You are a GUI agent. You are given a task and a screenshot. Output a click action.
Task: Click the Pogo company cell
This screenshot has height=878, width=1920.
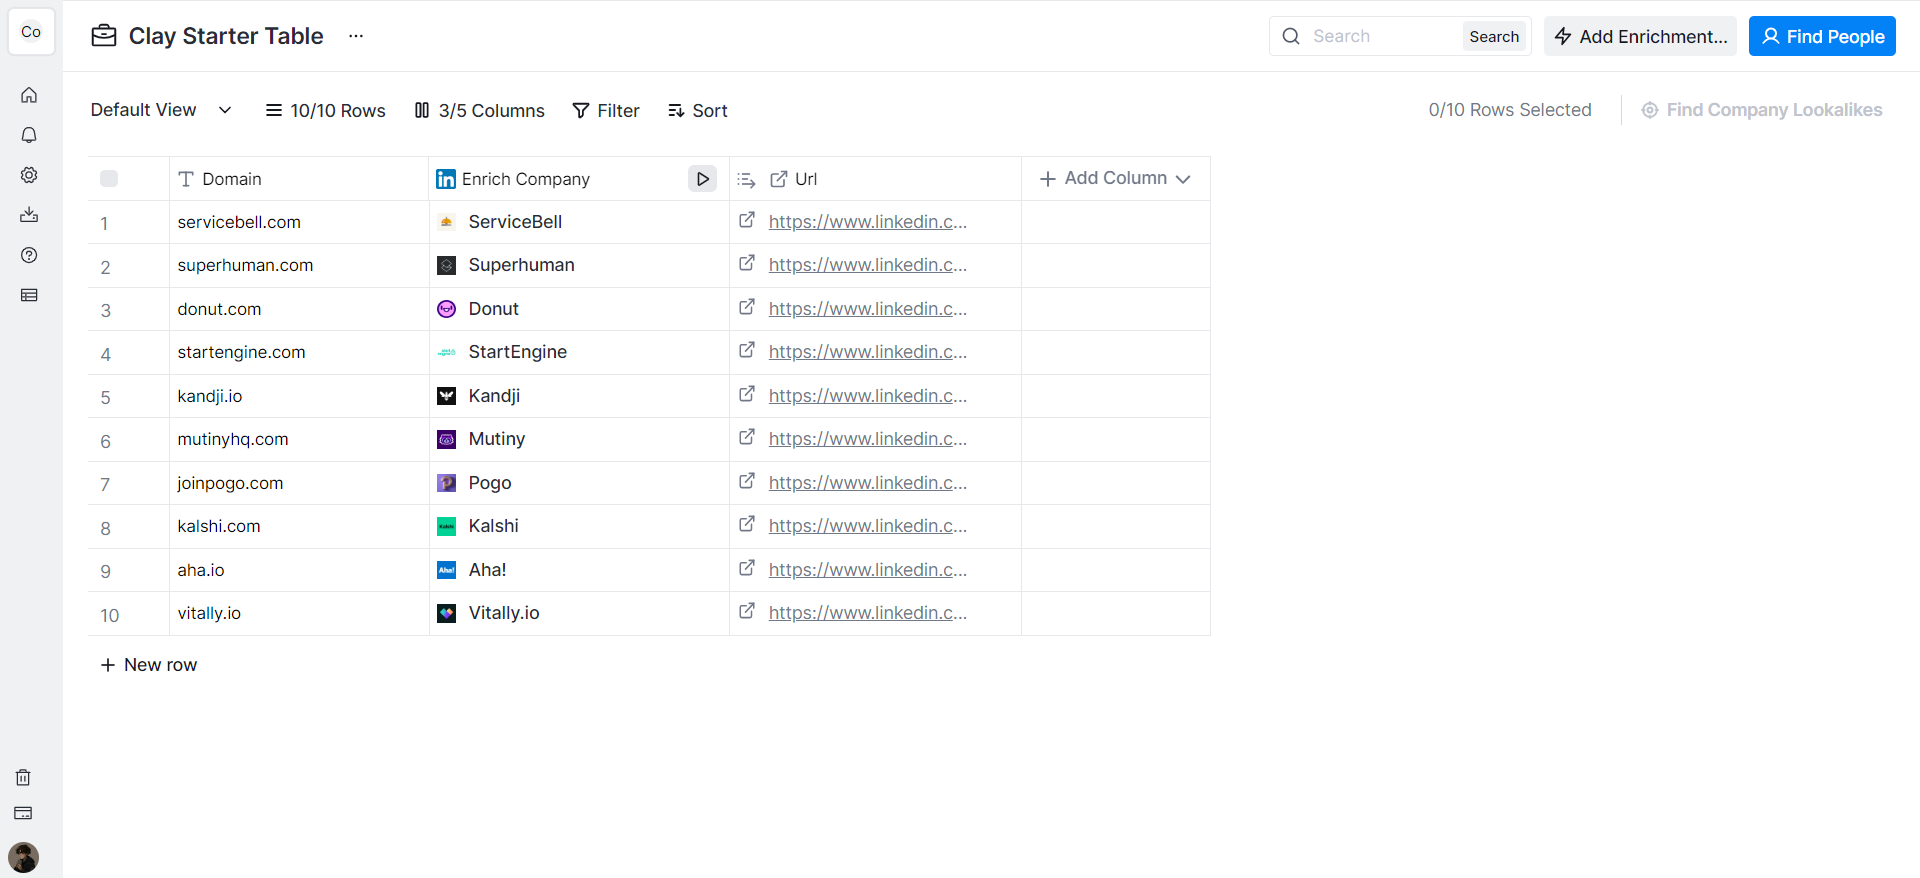(580, 483)
